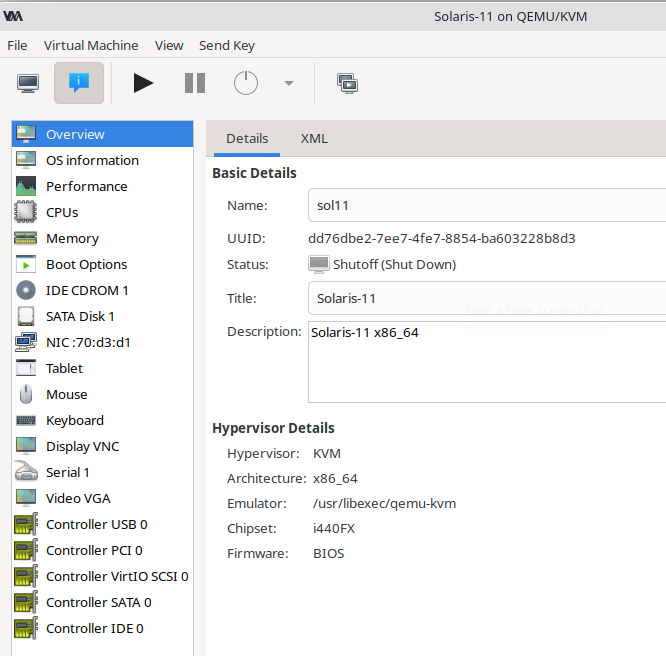Image resolution: width=666 pixels, height=656 pixels.
Task: Click the IDE CDROM 1 disc icon
Action: click(x=25, y=290)
